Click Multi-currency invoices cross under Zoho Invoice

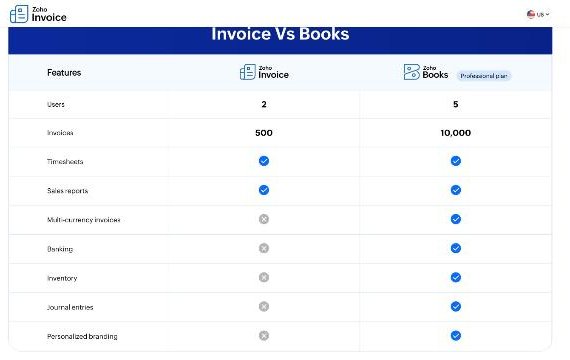pos(264,219)
